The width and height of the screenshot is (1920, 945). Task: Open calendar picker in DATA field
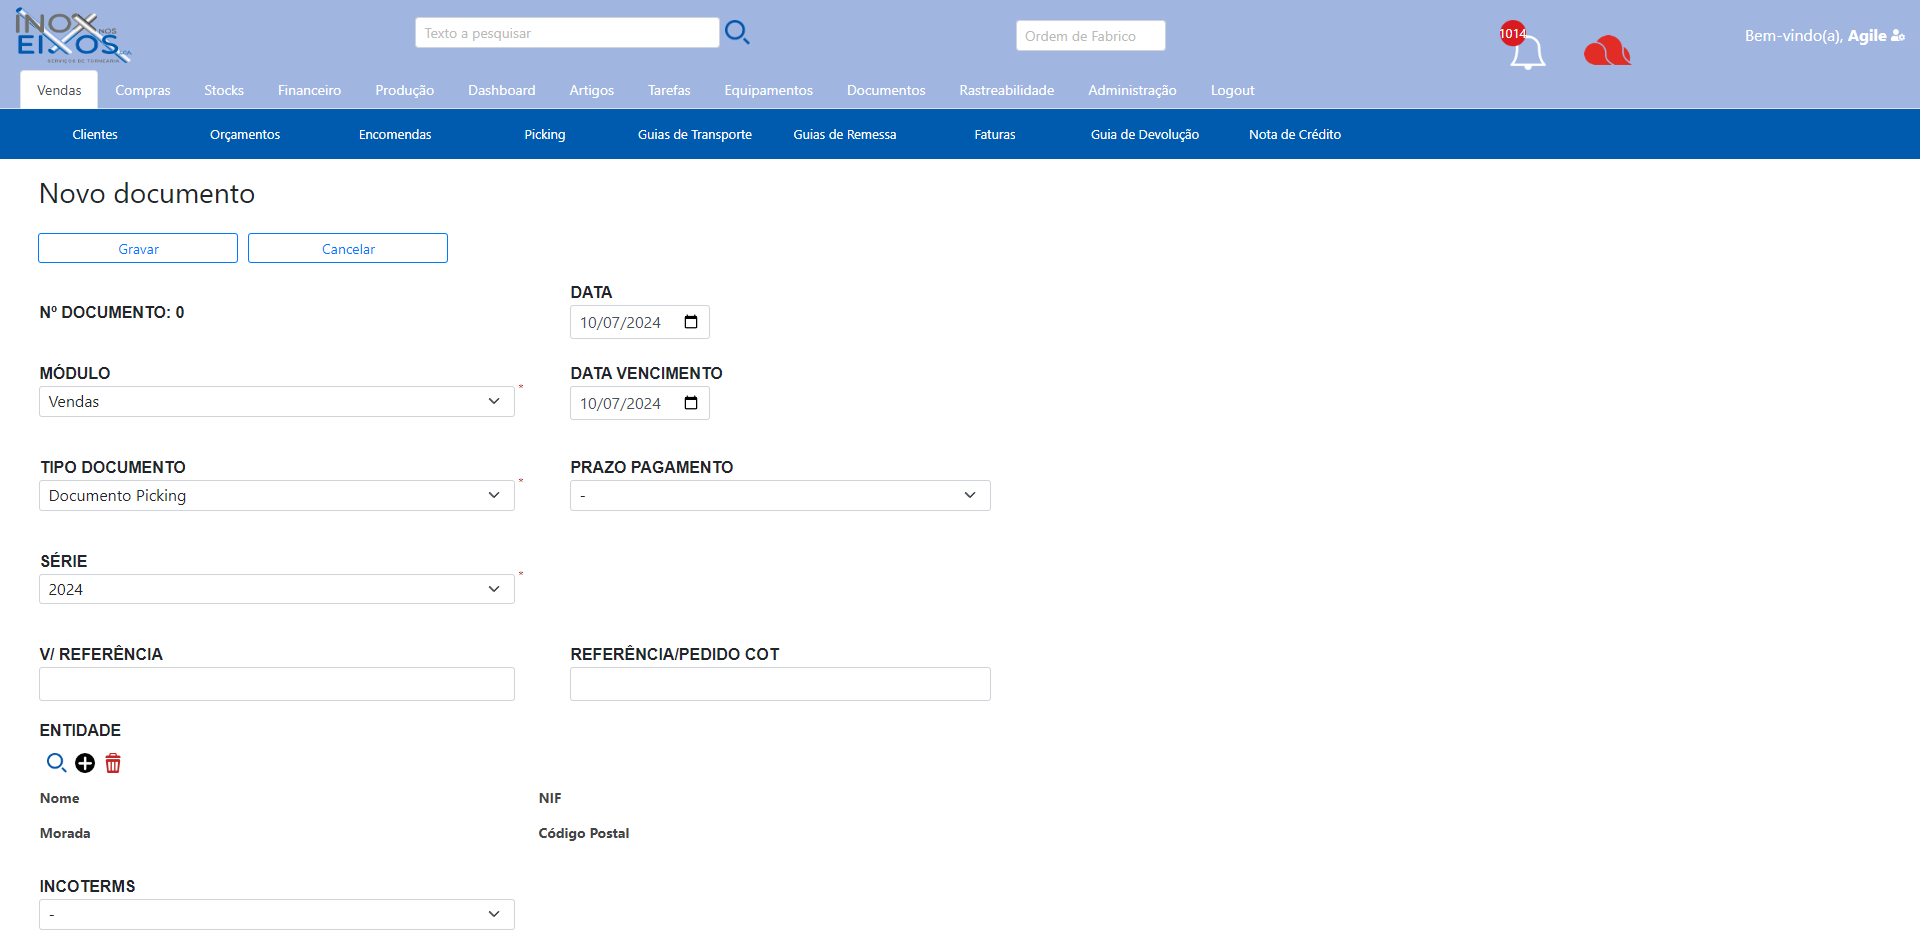(691, 322)
